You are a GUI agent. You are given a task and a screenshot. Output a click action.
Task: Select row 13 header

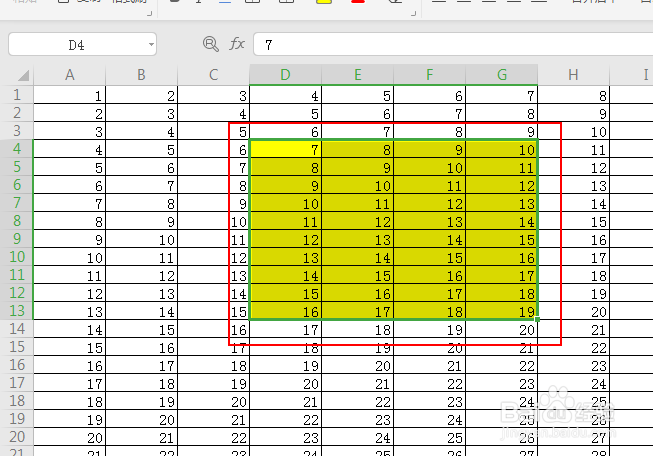tap(17, 311)
